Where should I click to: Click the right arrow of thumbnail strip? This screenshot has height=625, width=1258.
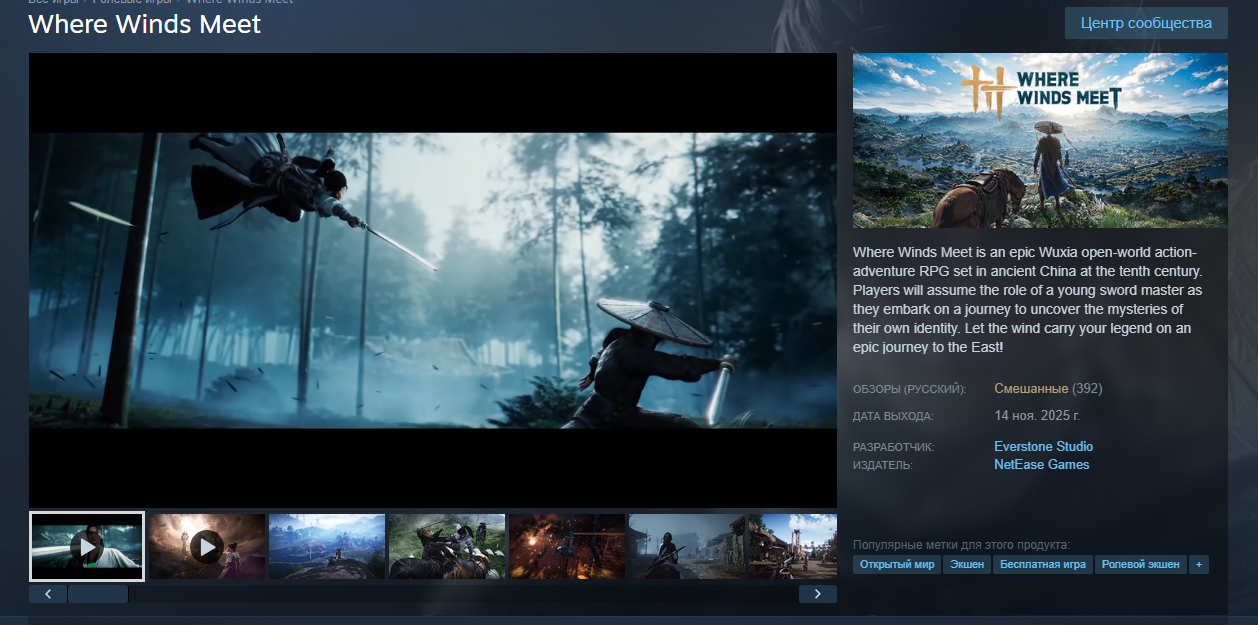point(818,594)
